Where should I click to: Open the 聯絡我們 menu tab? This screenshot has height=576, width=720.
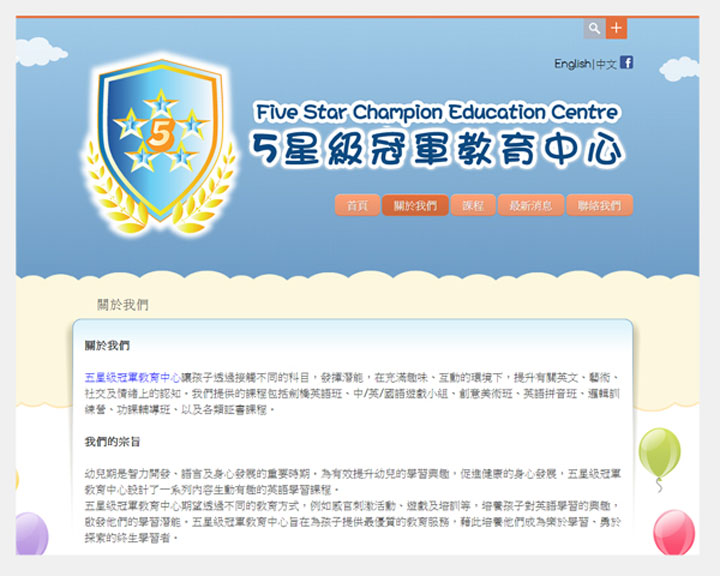(600, 205)
